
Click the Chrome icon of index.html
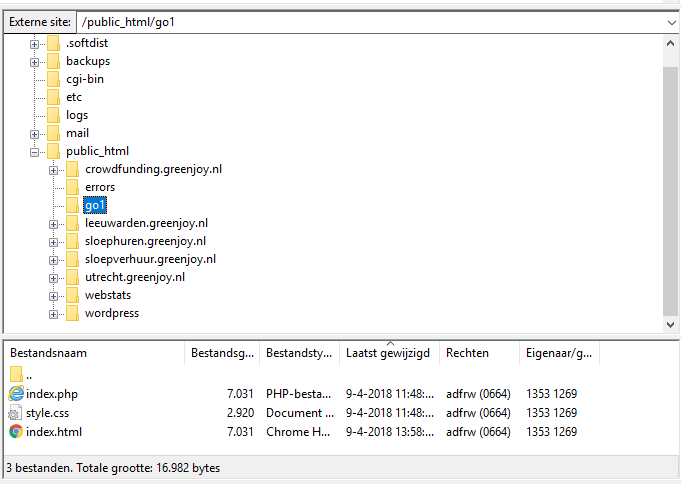[16, 431]
